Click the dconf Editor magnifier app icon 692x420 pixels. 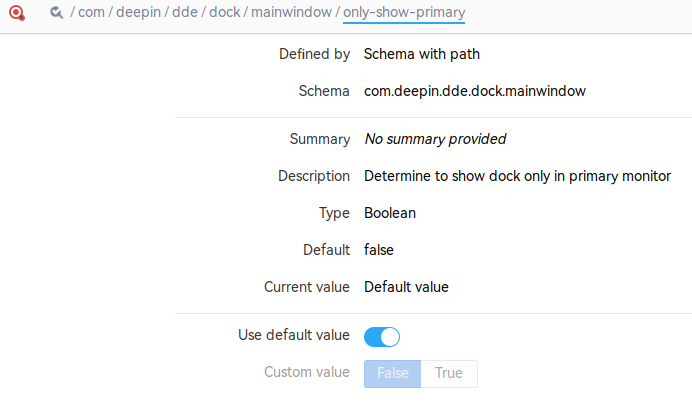tap(17, 13)
